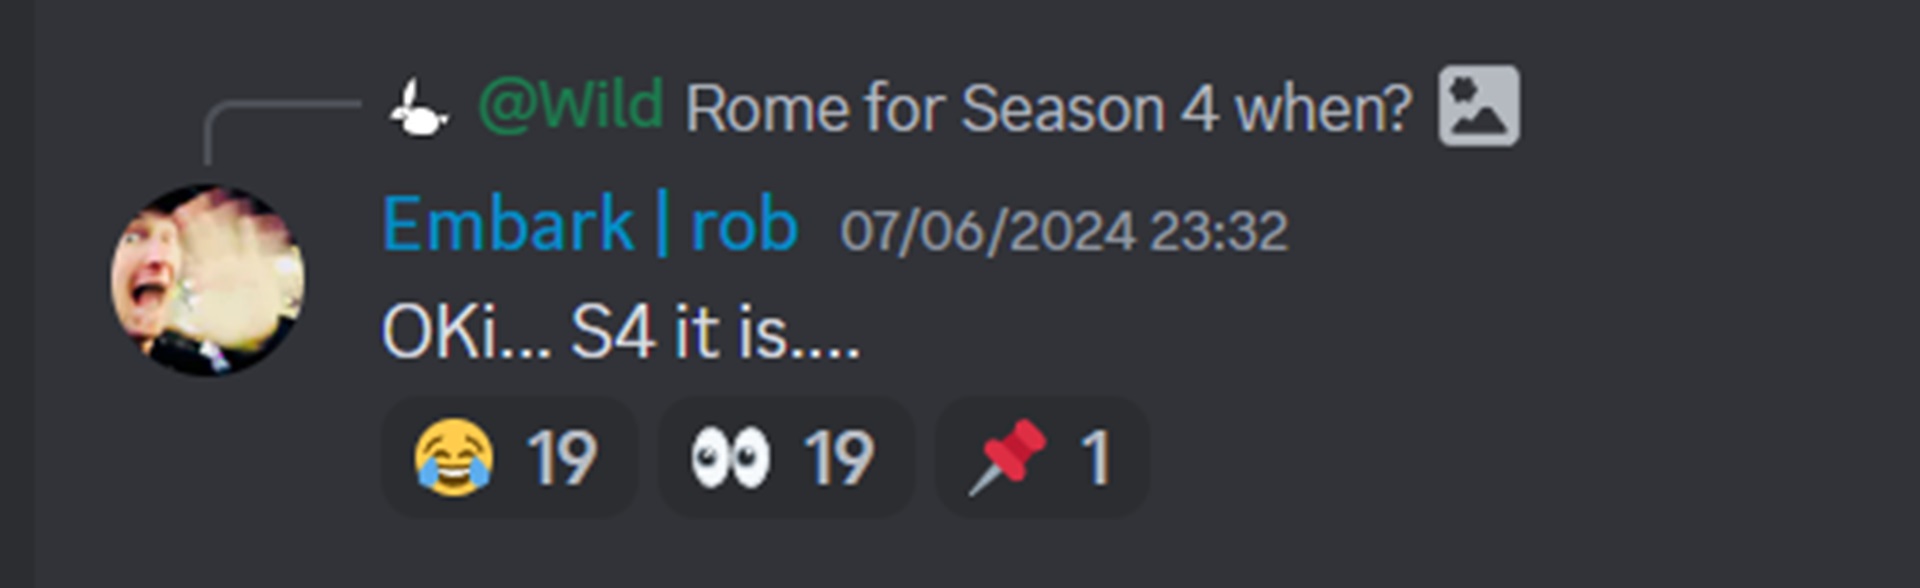Image resolution: width=1920 pixels, height=588 pixels.
Task: Click the image attachment icon in reply preview
Action: tap(1479, 106)
